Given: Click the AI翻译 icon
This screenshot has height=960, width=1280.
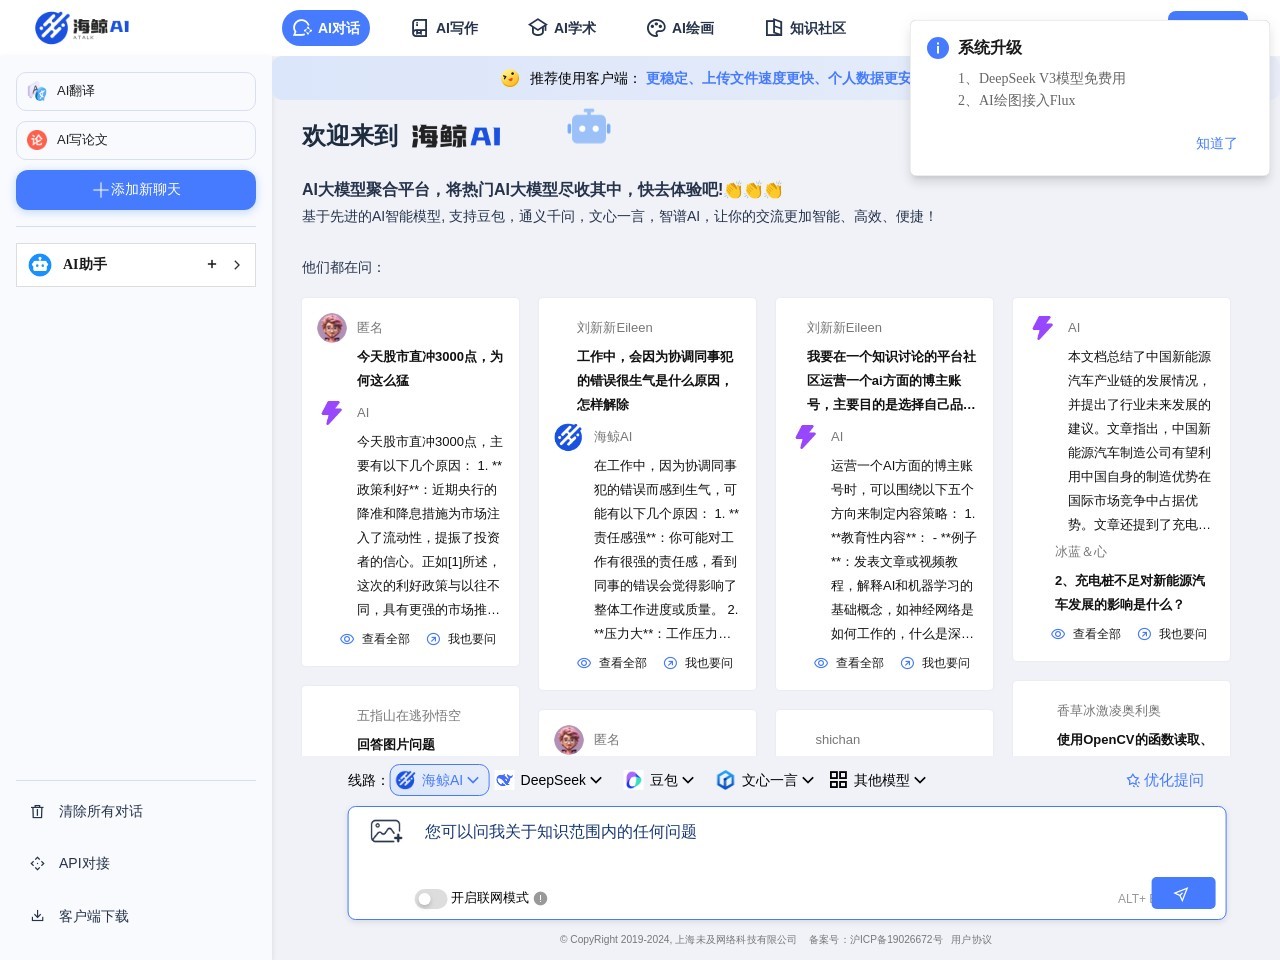Looking at the screenshot, I should (37, 91).
